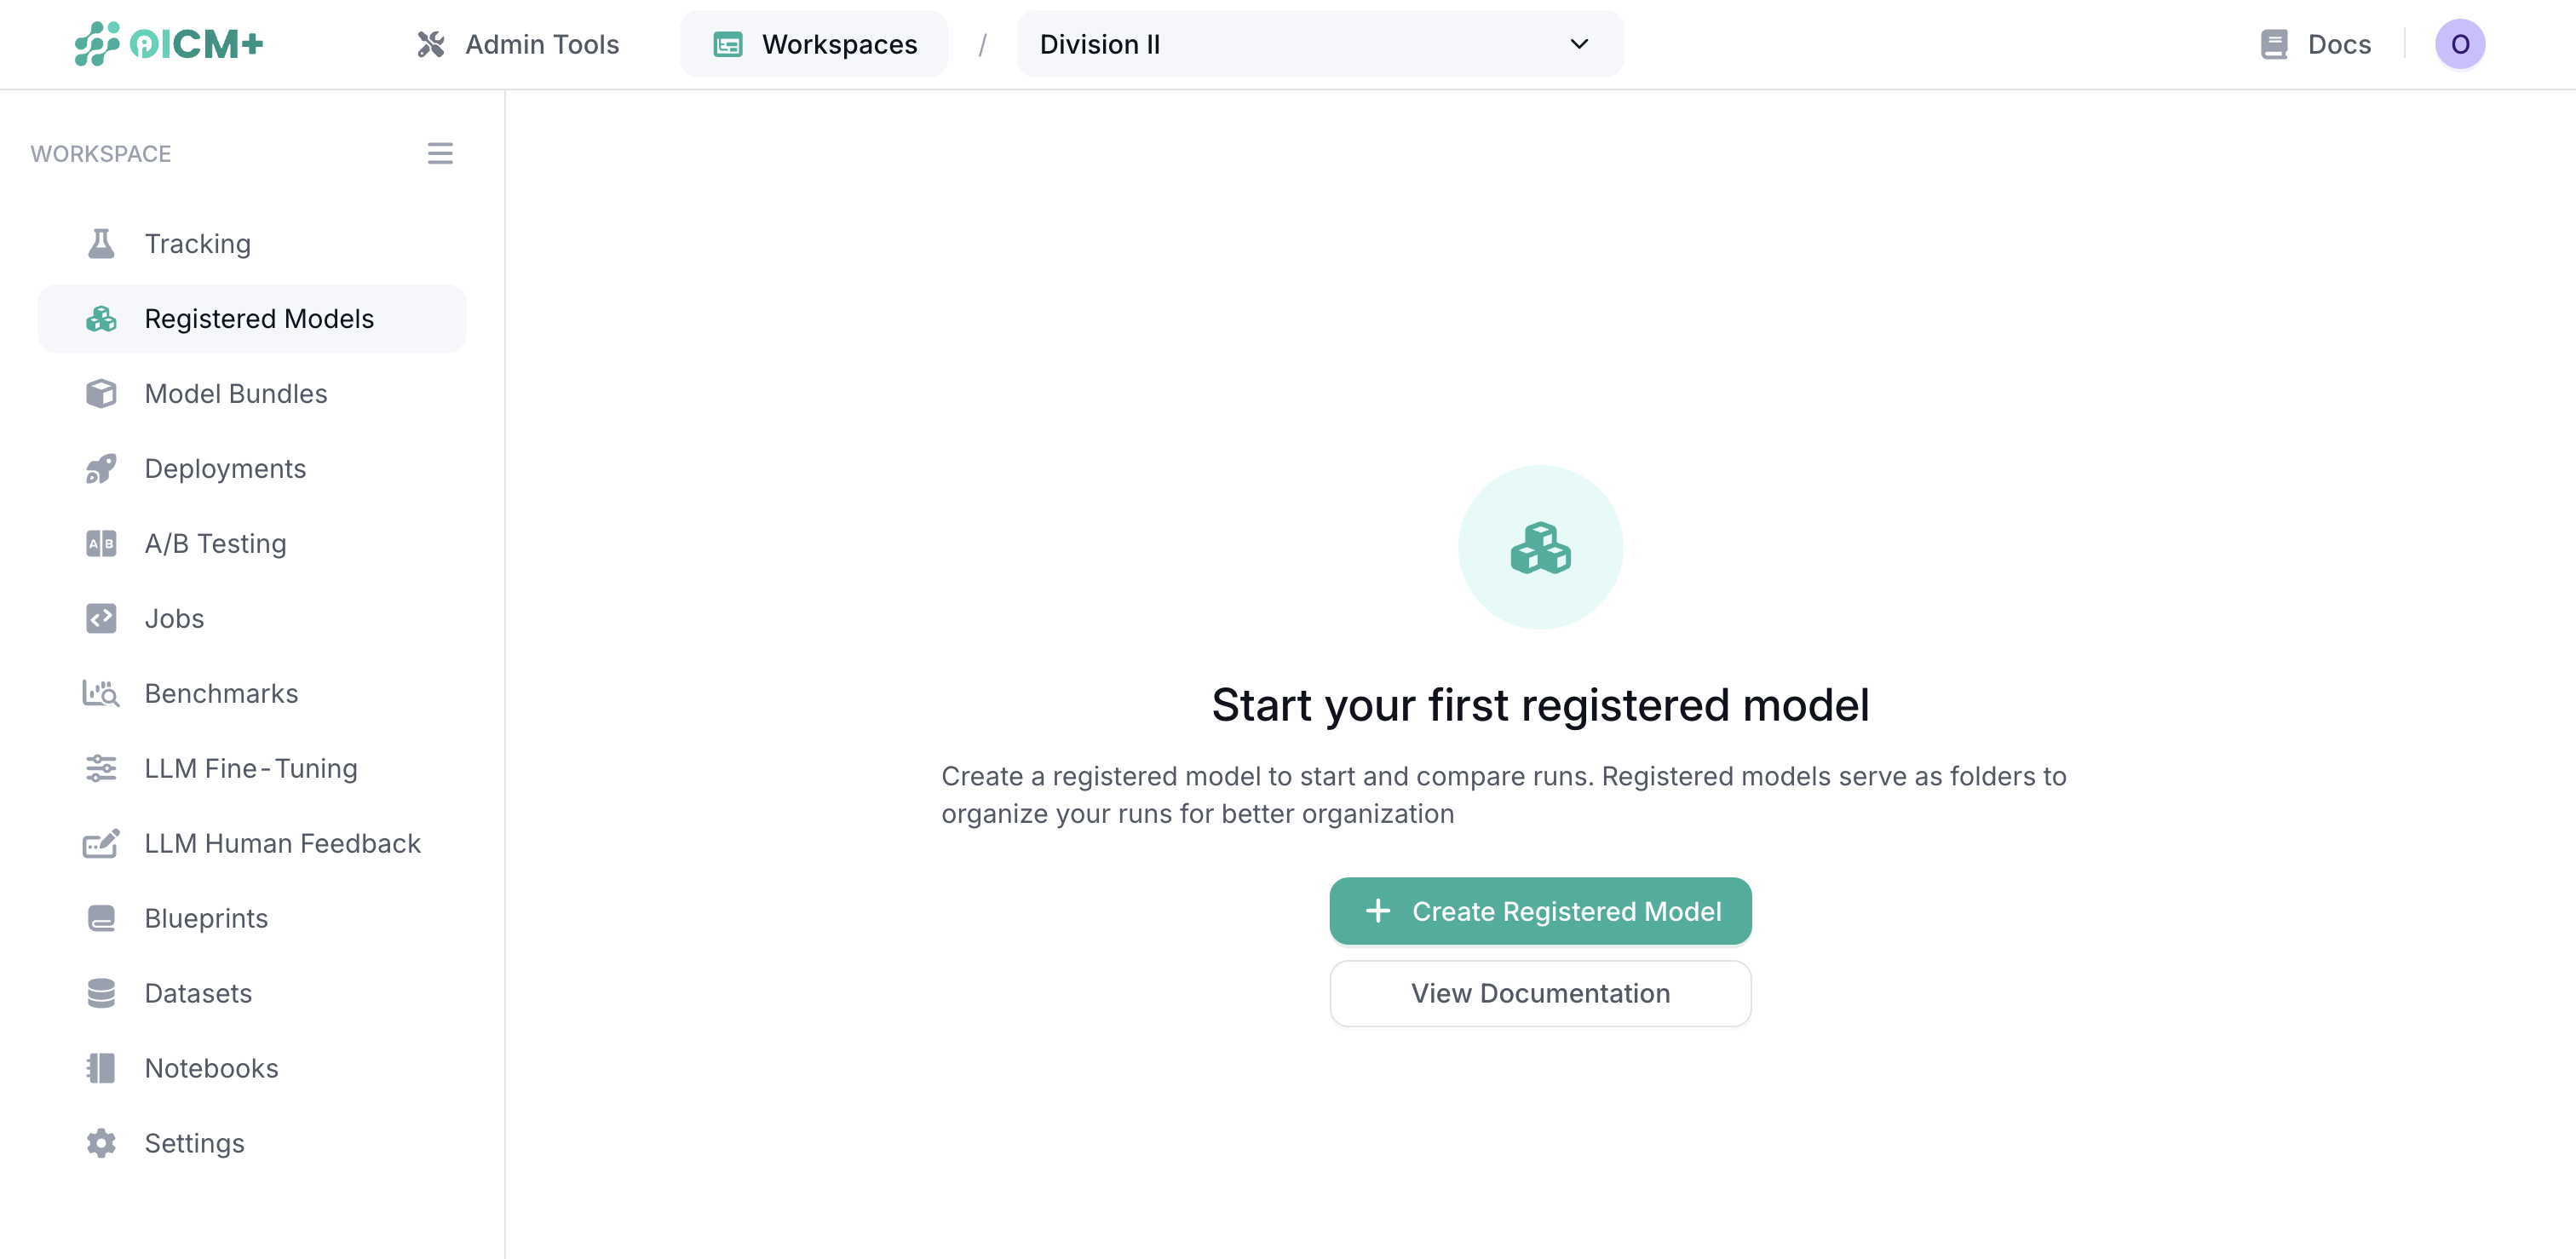The height and width of the screenshot is (1259, 2576).
Task: Select the Tracking flask icon
Action: click(101, 243)
